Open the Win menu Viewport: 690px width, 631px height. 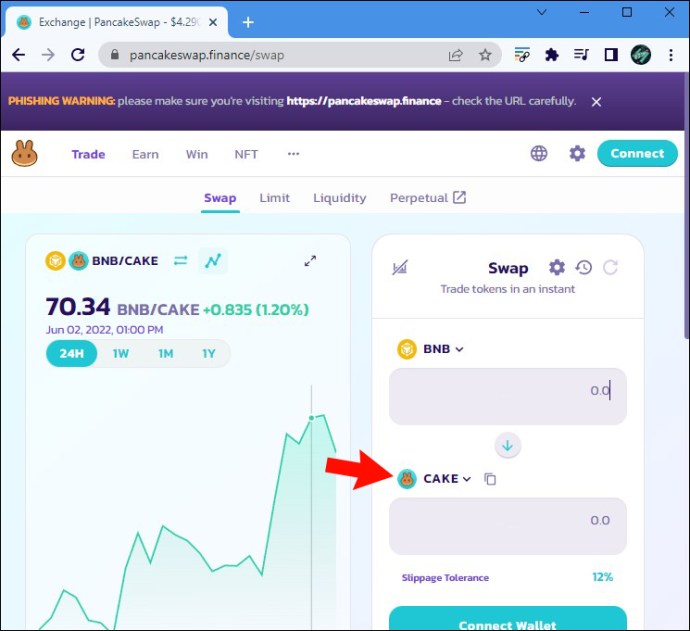point(197,154)
